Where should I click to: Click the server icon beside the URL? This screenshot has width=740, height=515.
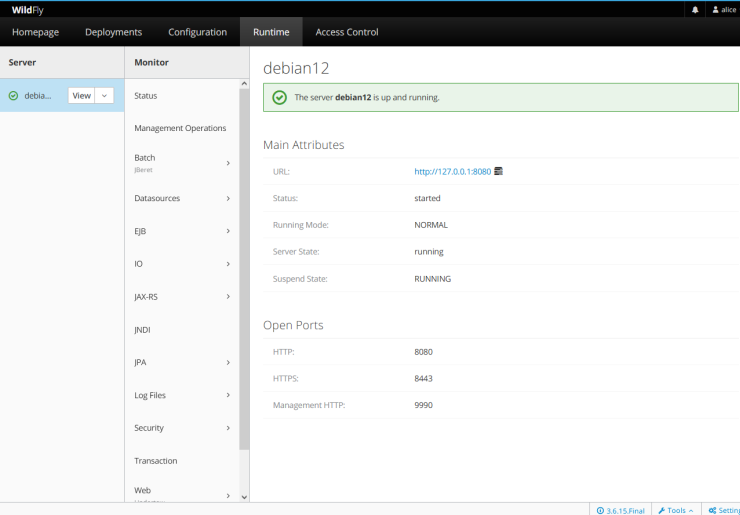(498, 171)
